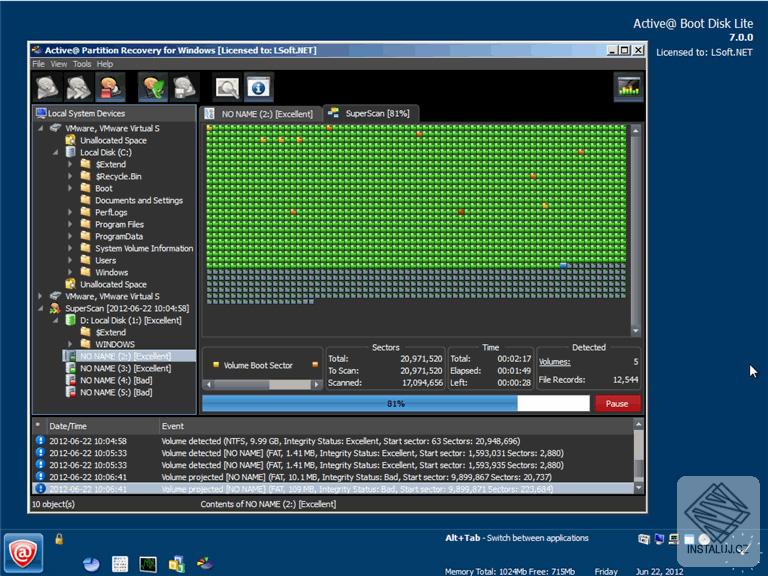Expand the Program Files folder node
This screenshot has width=768, height=576.
click(x=71, y=224)
